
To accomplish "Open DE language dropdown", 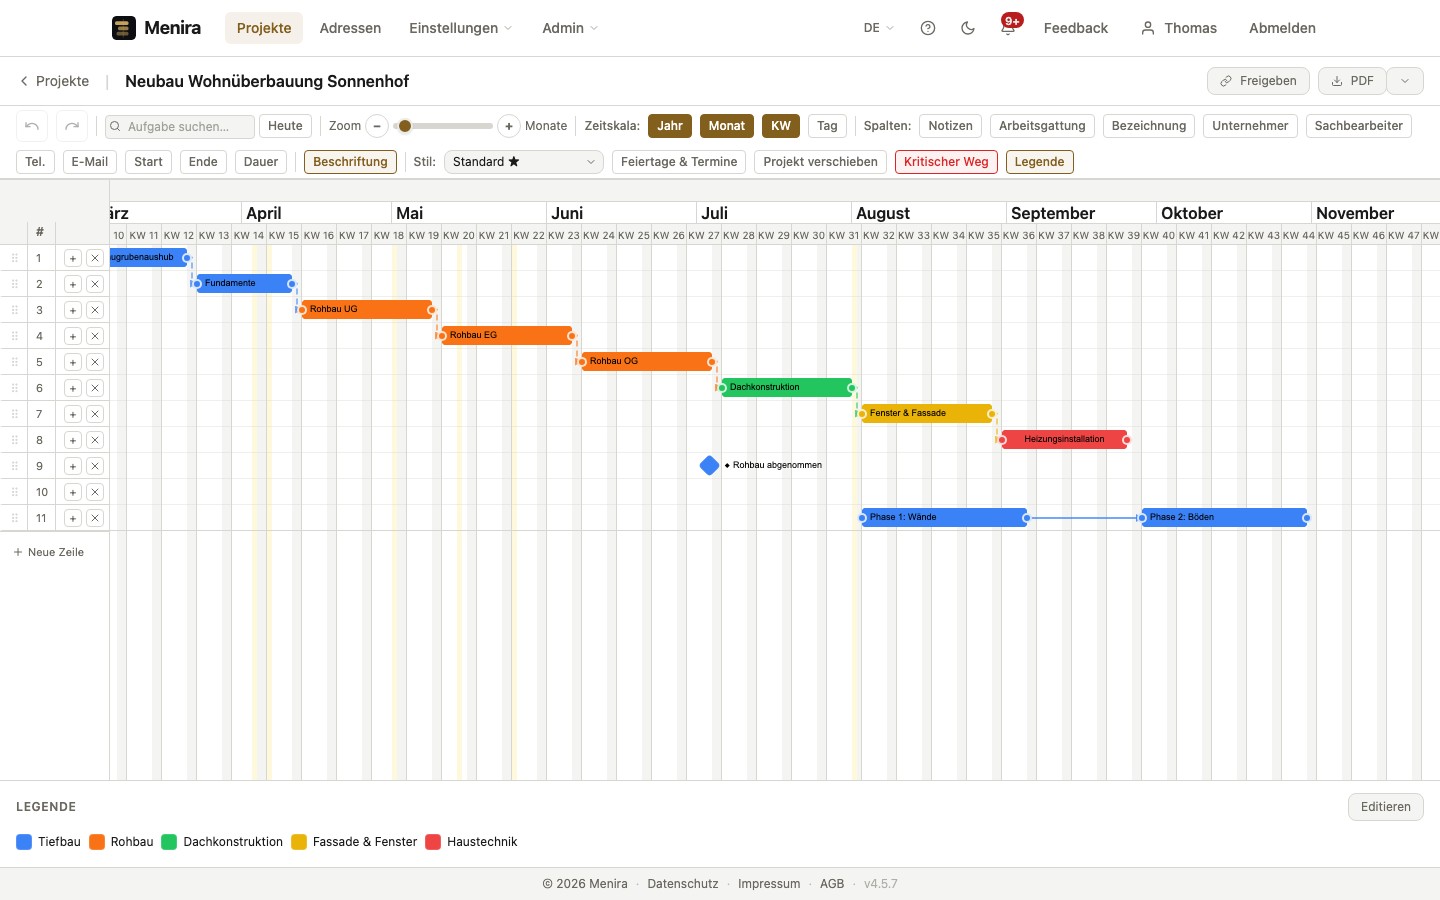I will (879, 28).
